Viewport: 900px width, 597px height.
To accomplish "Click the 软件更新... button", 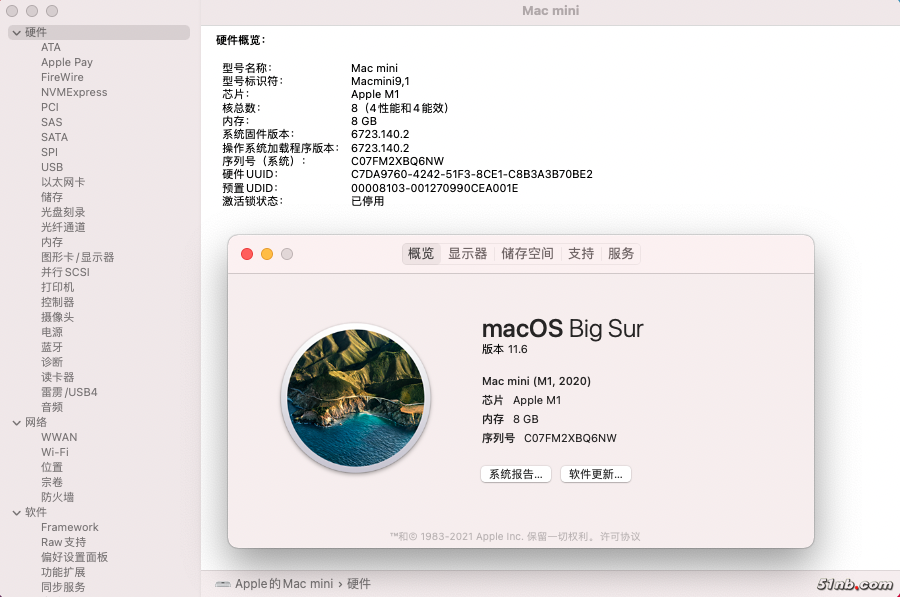I will click(596, 475).
